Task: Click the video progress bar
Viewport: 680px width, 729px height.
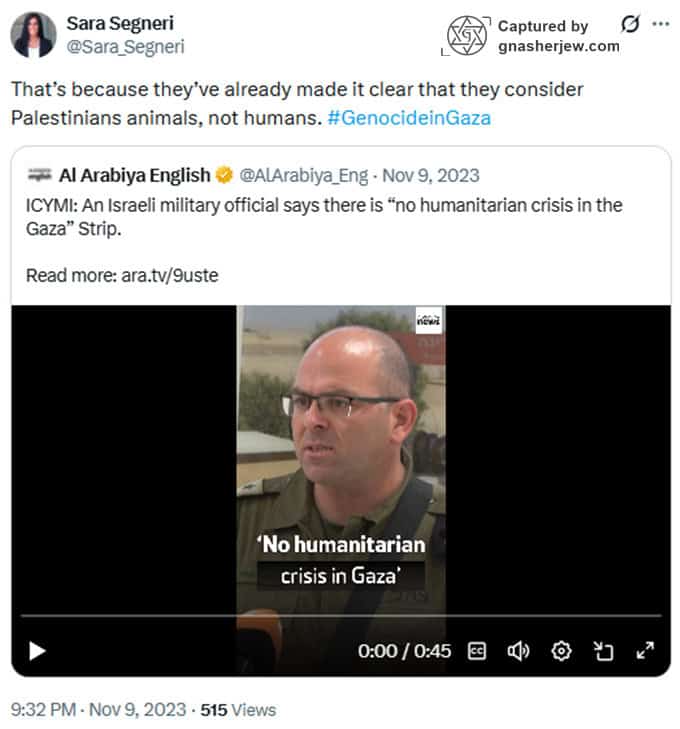Action: [341, 616]
